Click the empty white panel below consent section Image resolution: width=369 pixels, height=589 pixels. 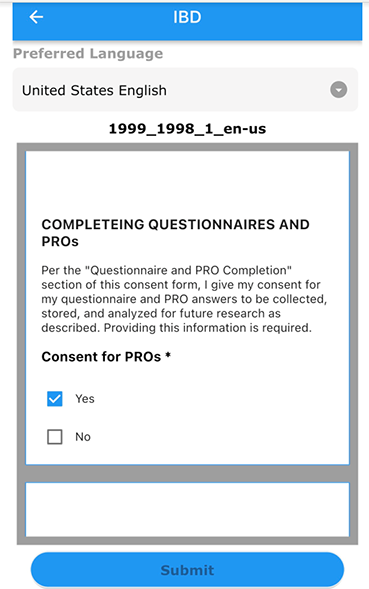[x=187, y=510]
